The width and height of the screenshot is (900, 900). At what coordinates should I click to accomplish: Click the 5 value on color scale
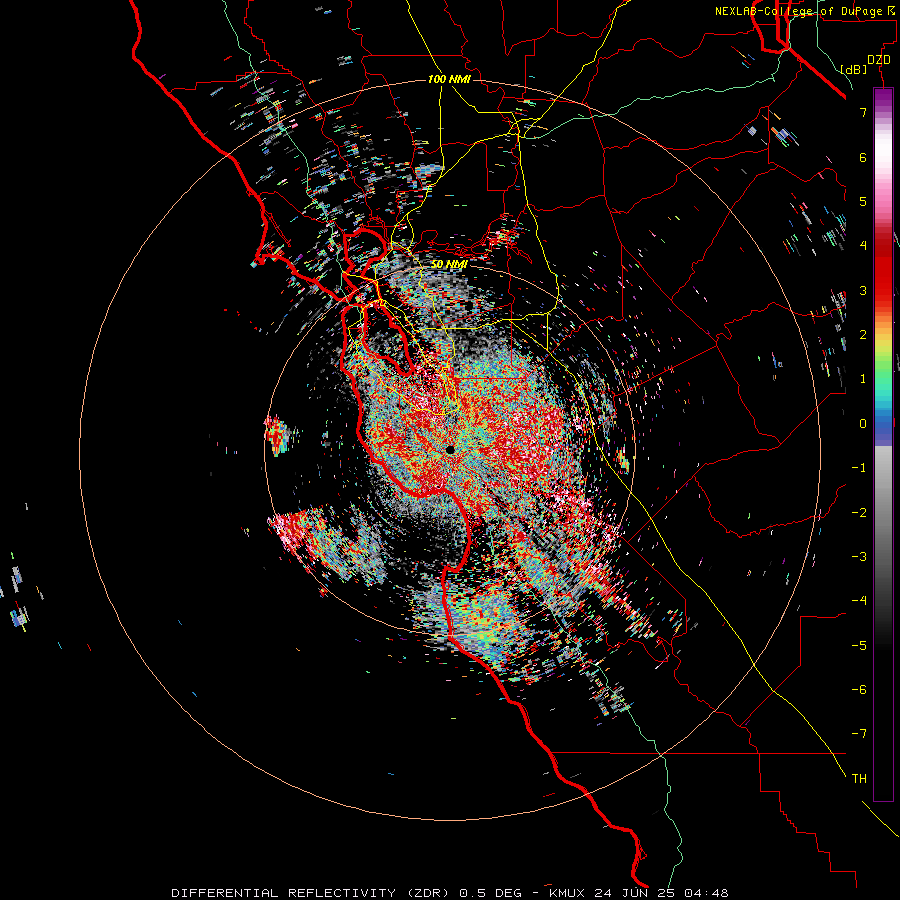coord(863,201)
